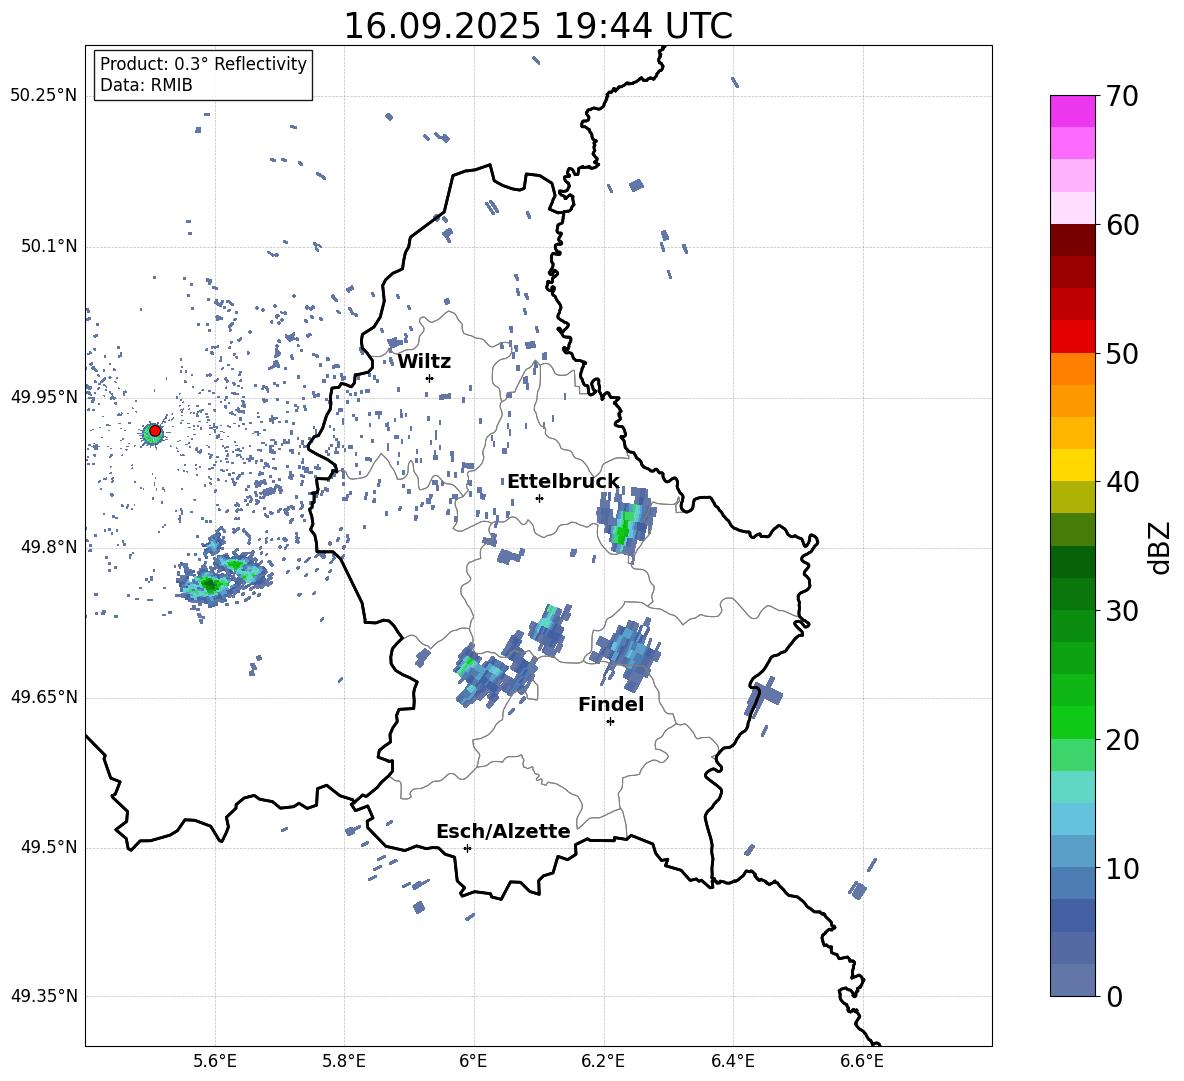
Task: Click the 'Data: RMIB' label
Action: pos(146,85)
